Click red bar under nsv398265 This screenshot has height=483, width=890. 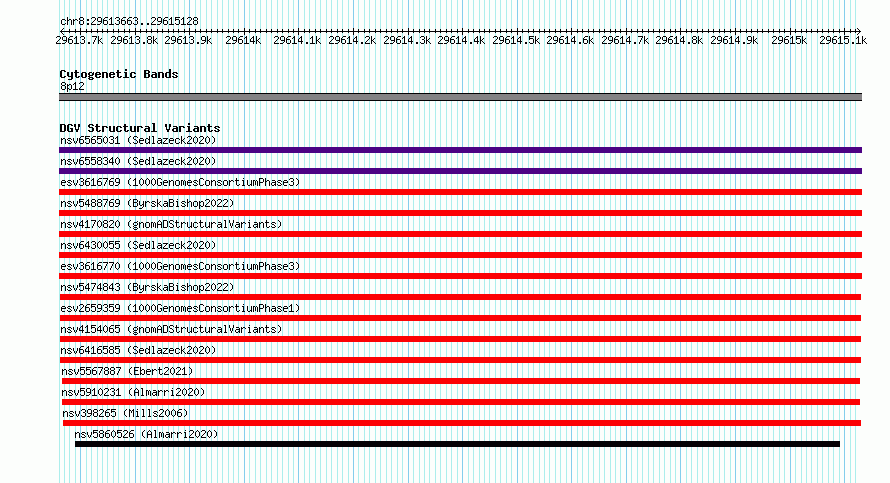461,423
